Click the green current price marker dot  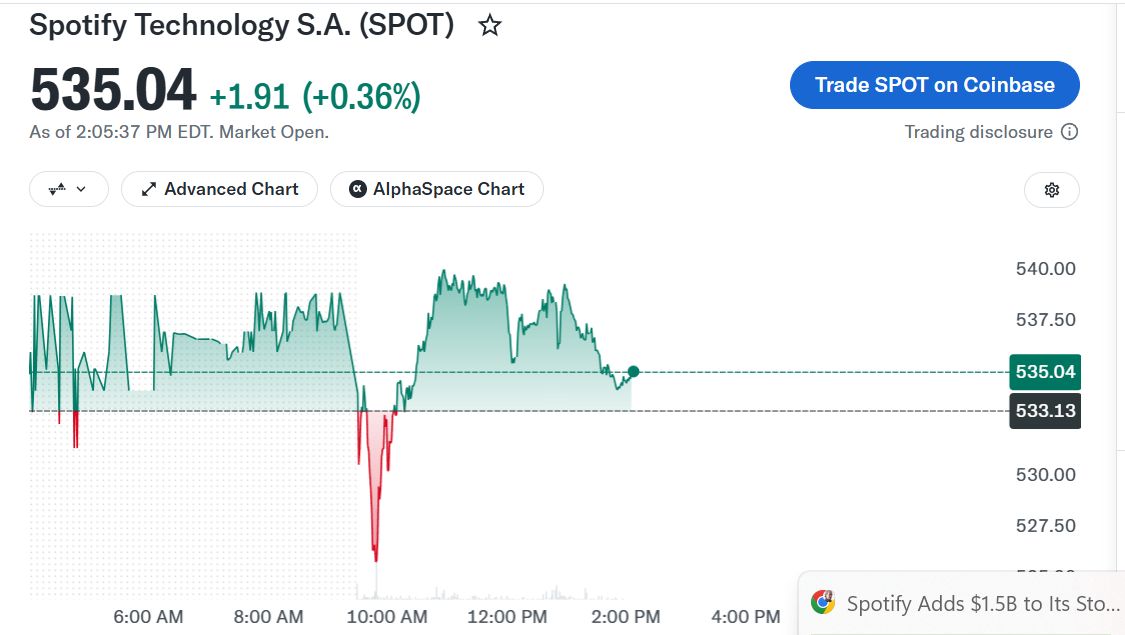633,372
